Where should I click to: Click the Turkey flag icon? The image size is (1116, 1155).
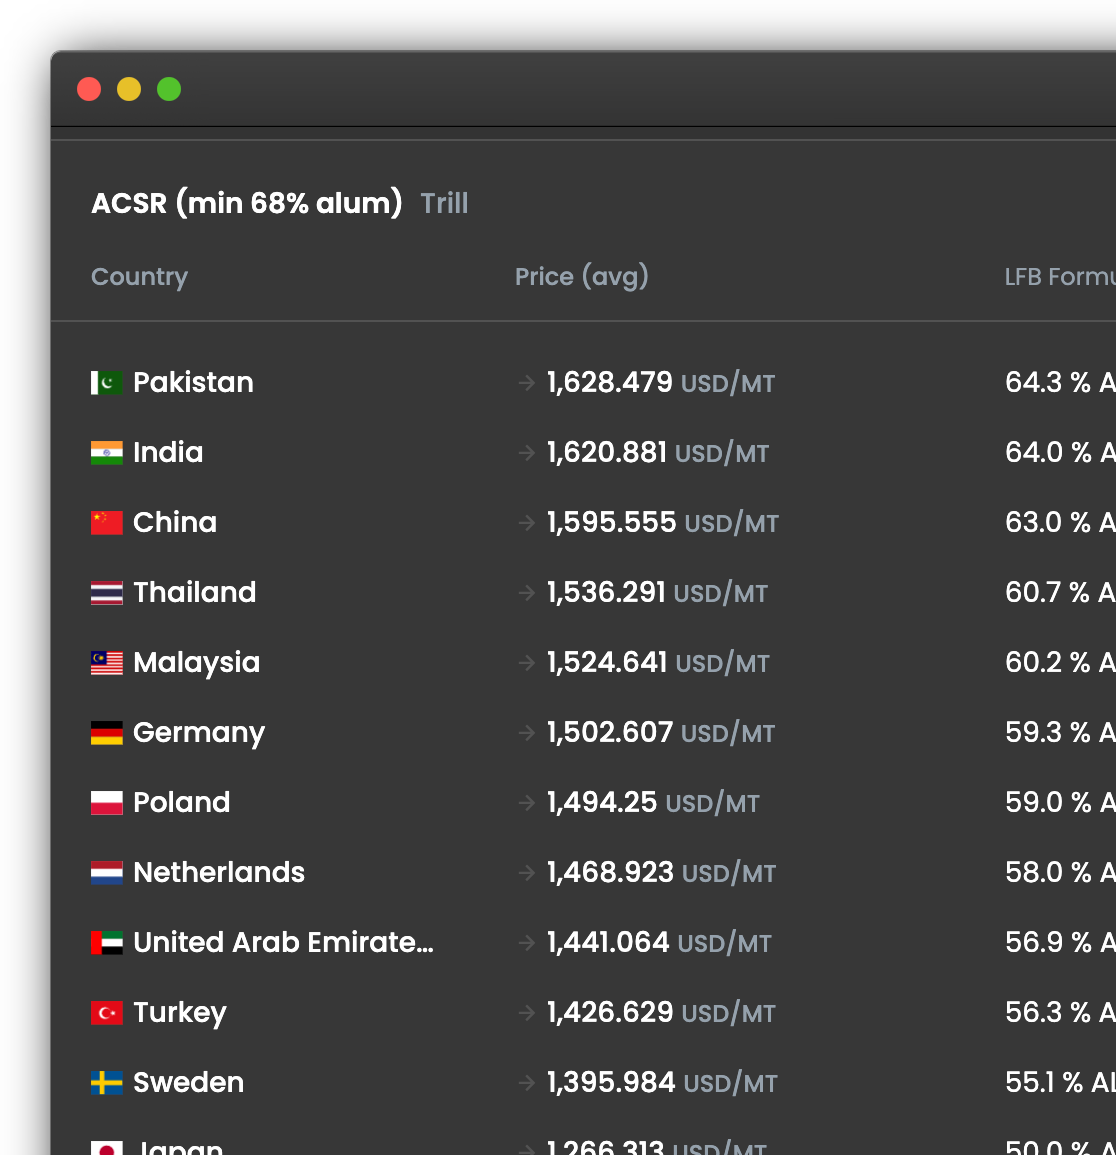pyautogui.click(x=106, y=1012)
